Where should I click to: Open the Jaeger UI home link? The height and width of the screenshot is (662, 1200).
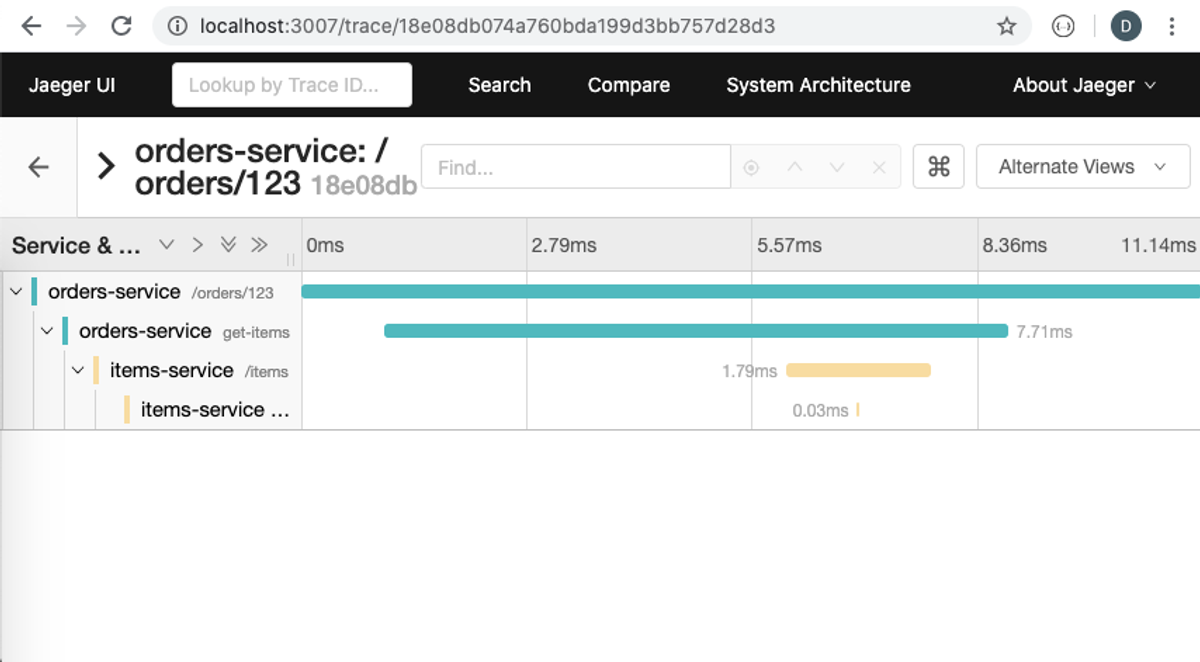click(x=72, y=85)
